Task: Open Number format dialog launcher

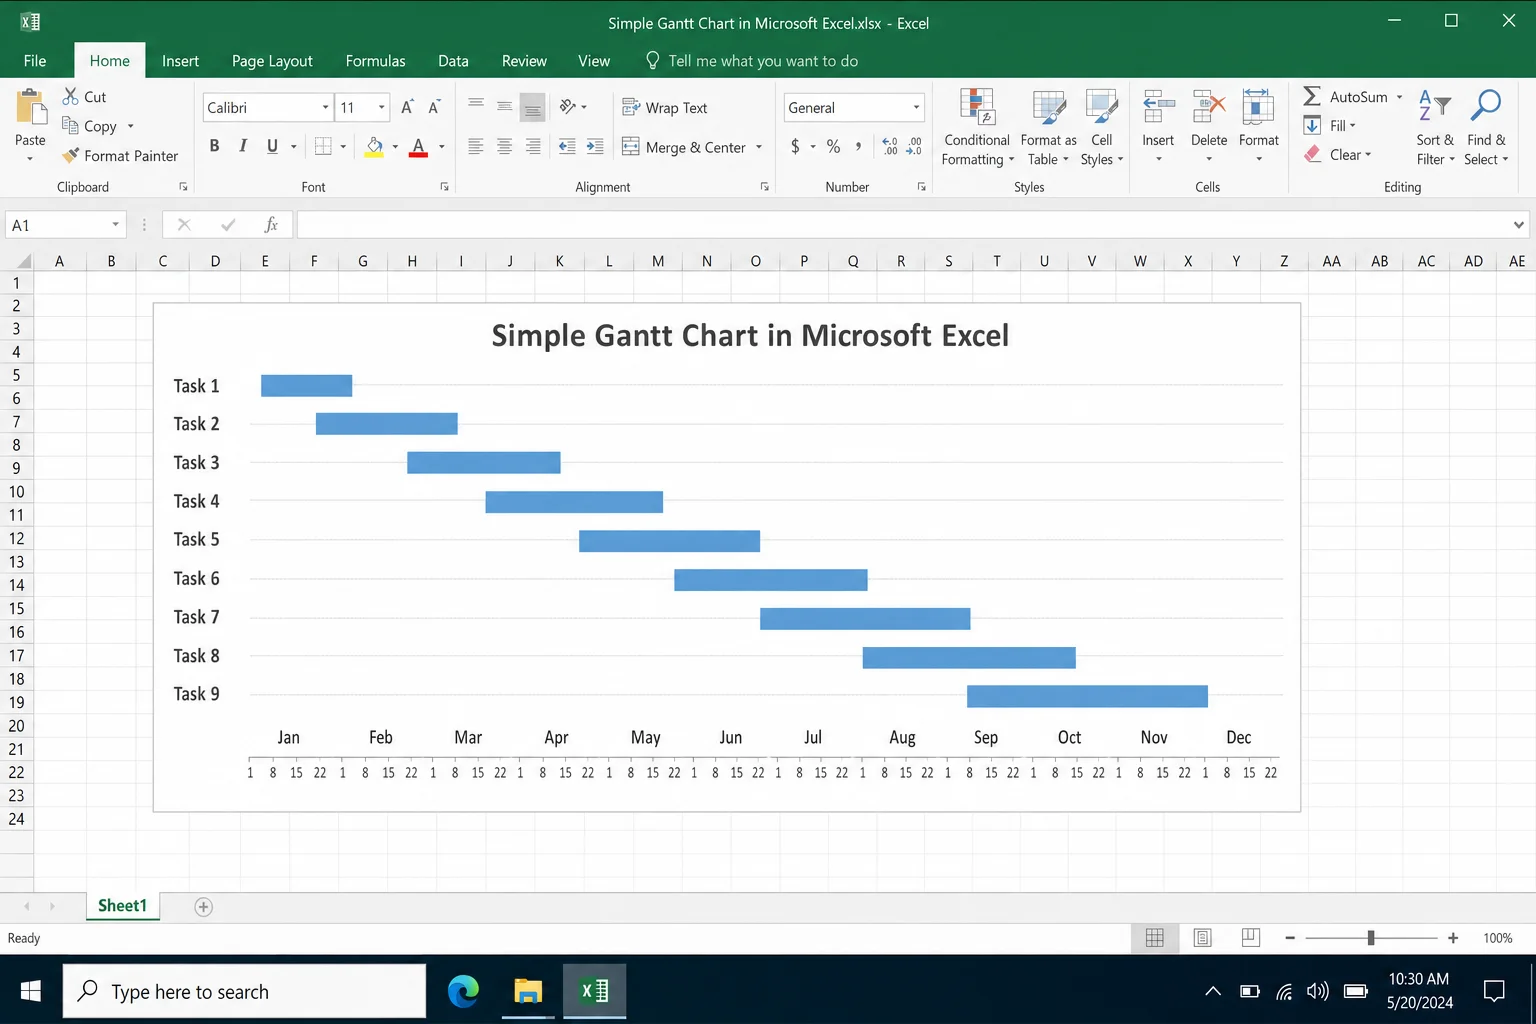Action: click(x=921, y=187)
